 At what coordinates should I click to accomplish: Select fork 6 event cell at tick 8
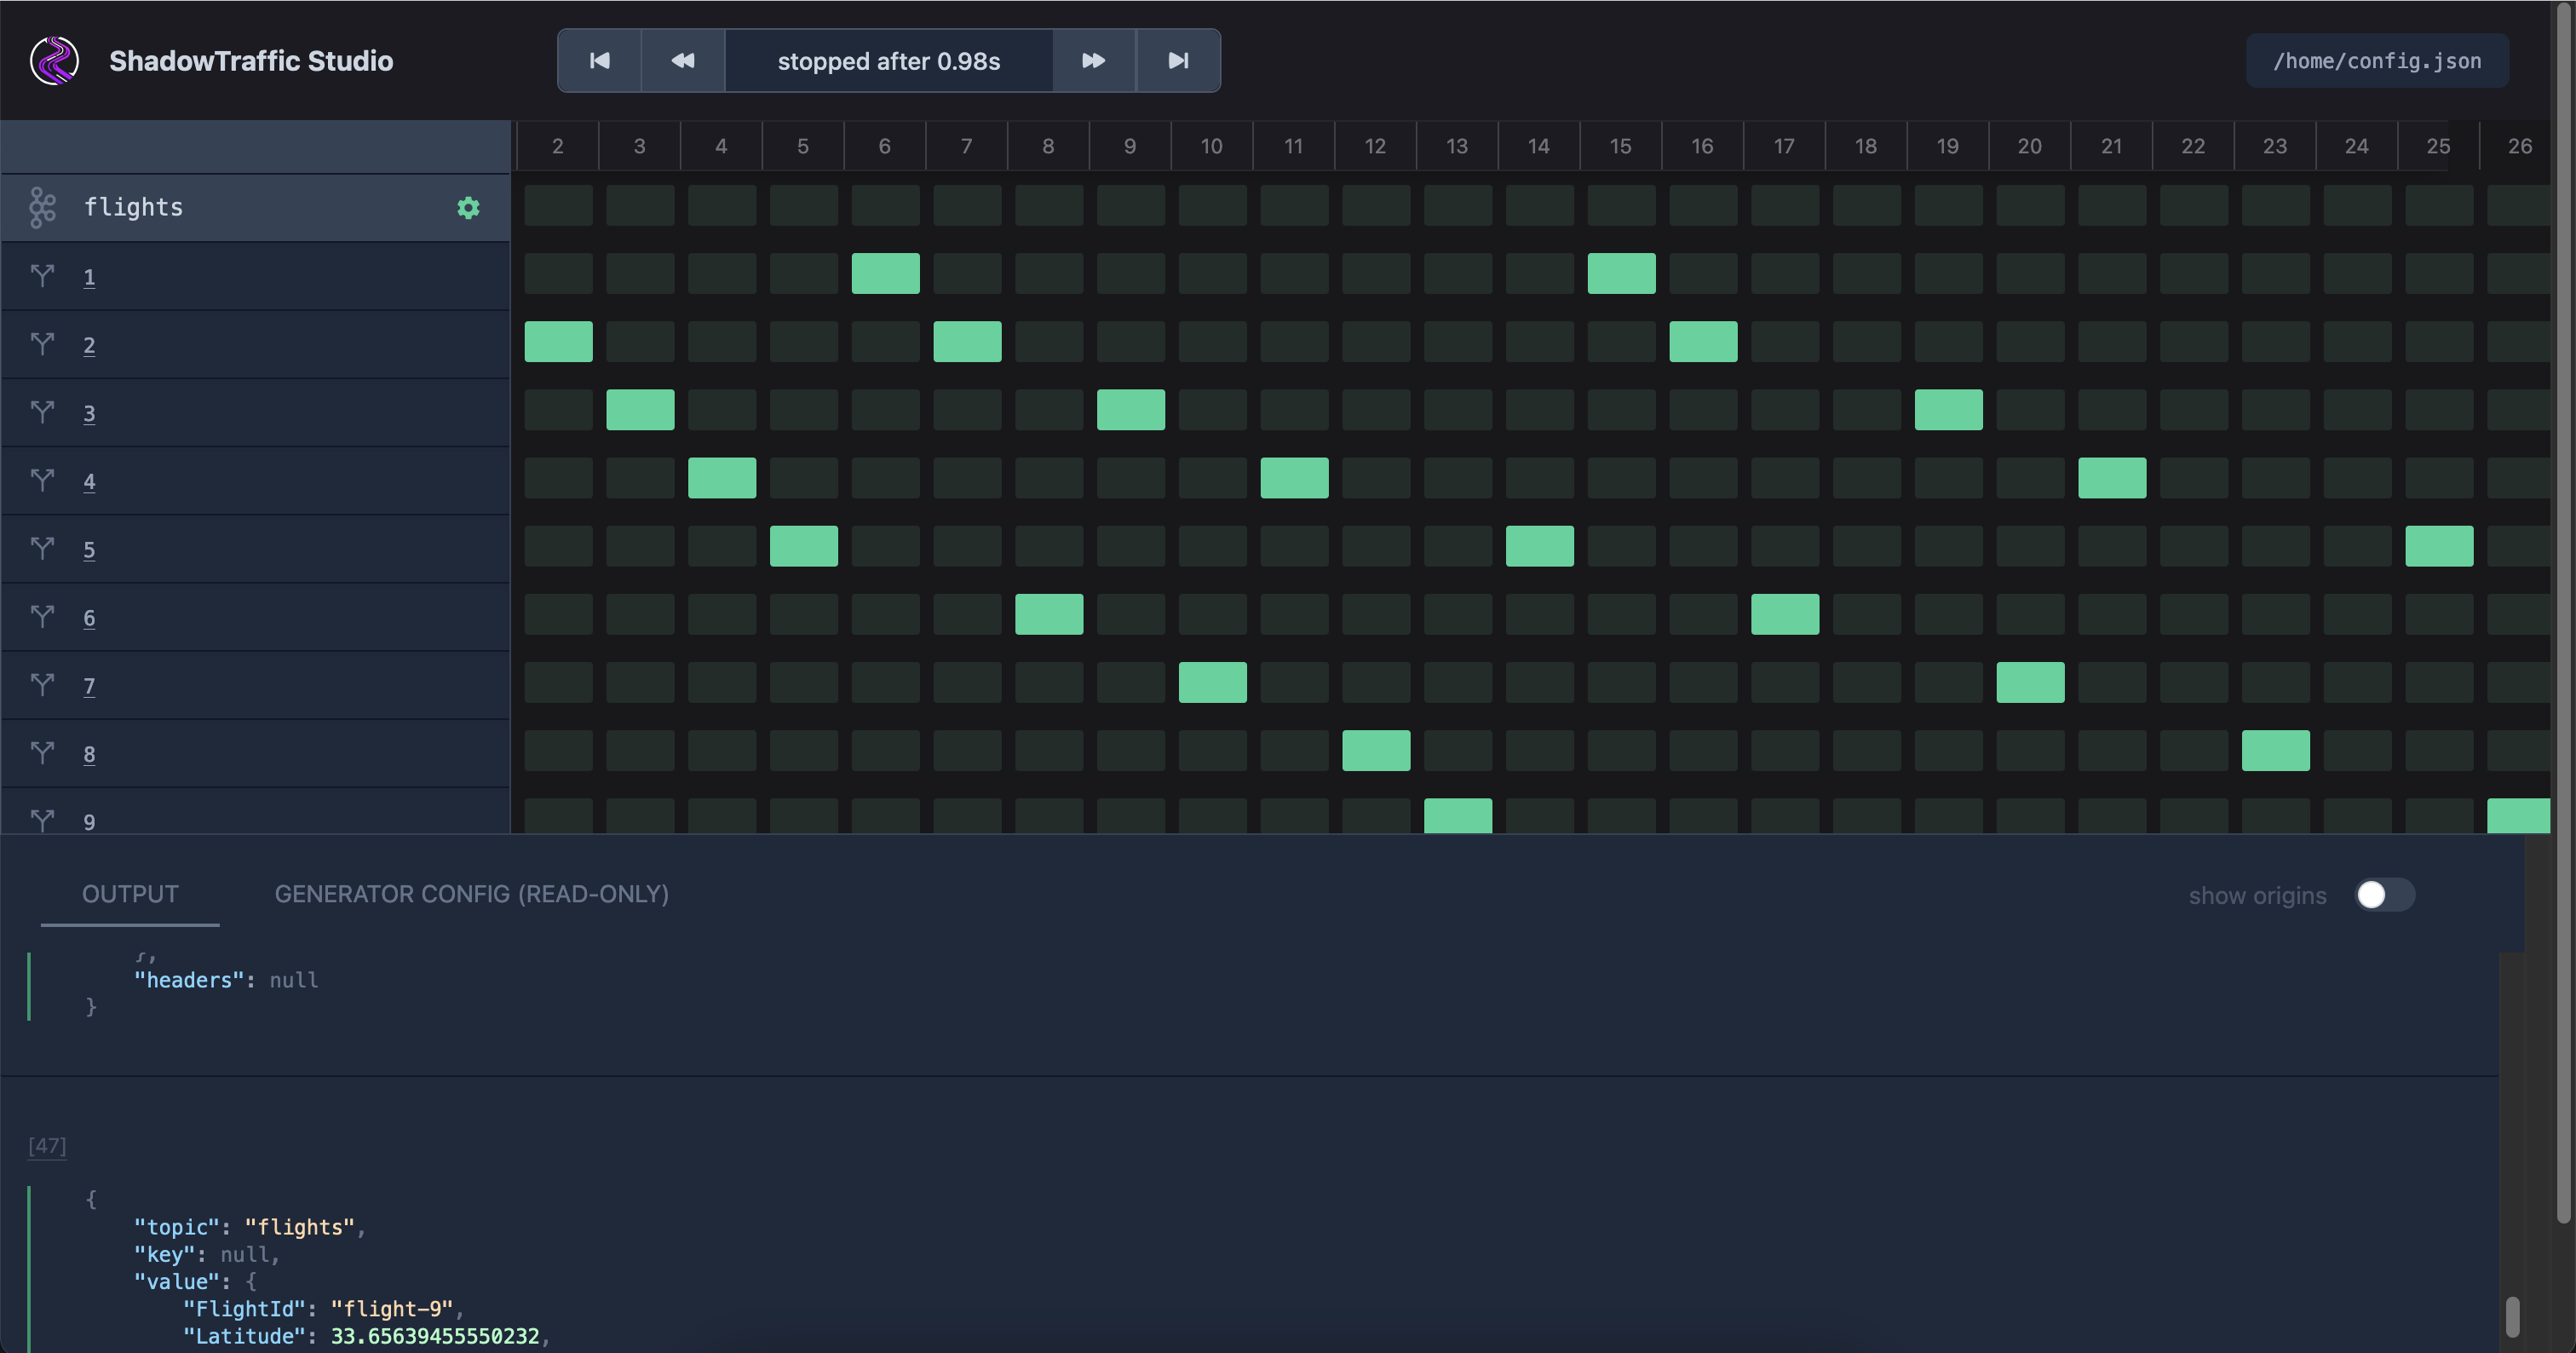(x=1049, y=614)
